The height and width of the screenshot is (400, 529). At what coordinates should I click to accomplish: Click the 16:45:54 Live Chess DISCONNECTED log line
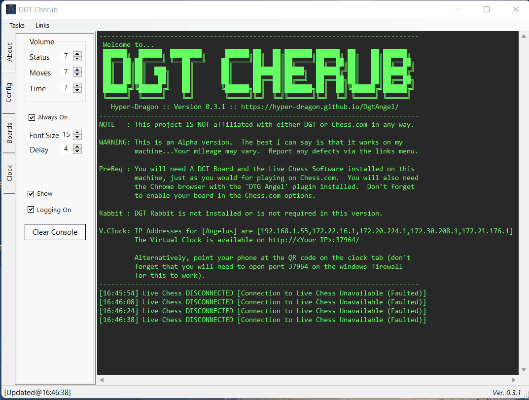(x=263, y=293)
